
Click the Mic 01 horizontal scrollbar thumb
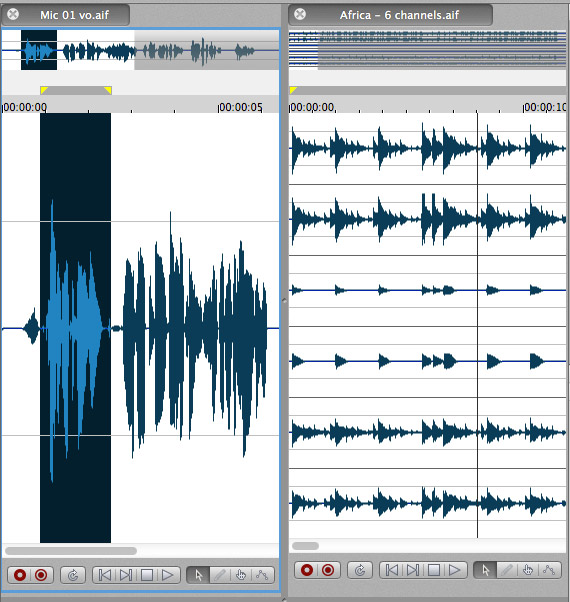pos(71,551)
